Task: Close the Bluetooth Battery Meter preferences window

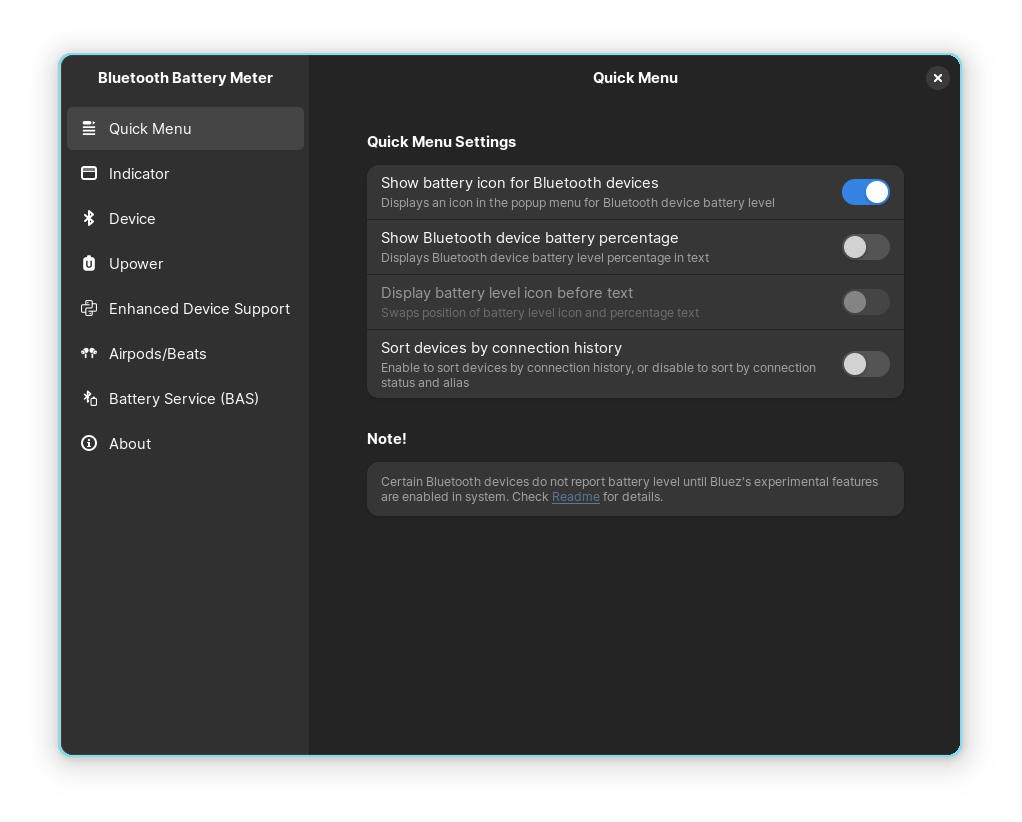Action: [937, 78]
